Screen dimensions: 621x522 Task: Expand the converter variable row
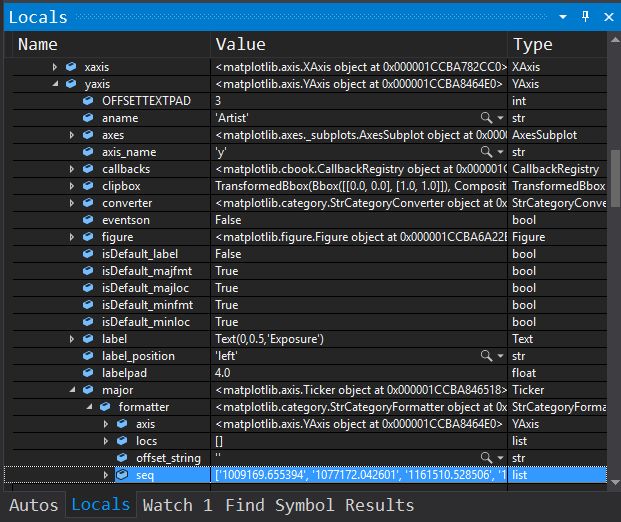click(72, 203)
